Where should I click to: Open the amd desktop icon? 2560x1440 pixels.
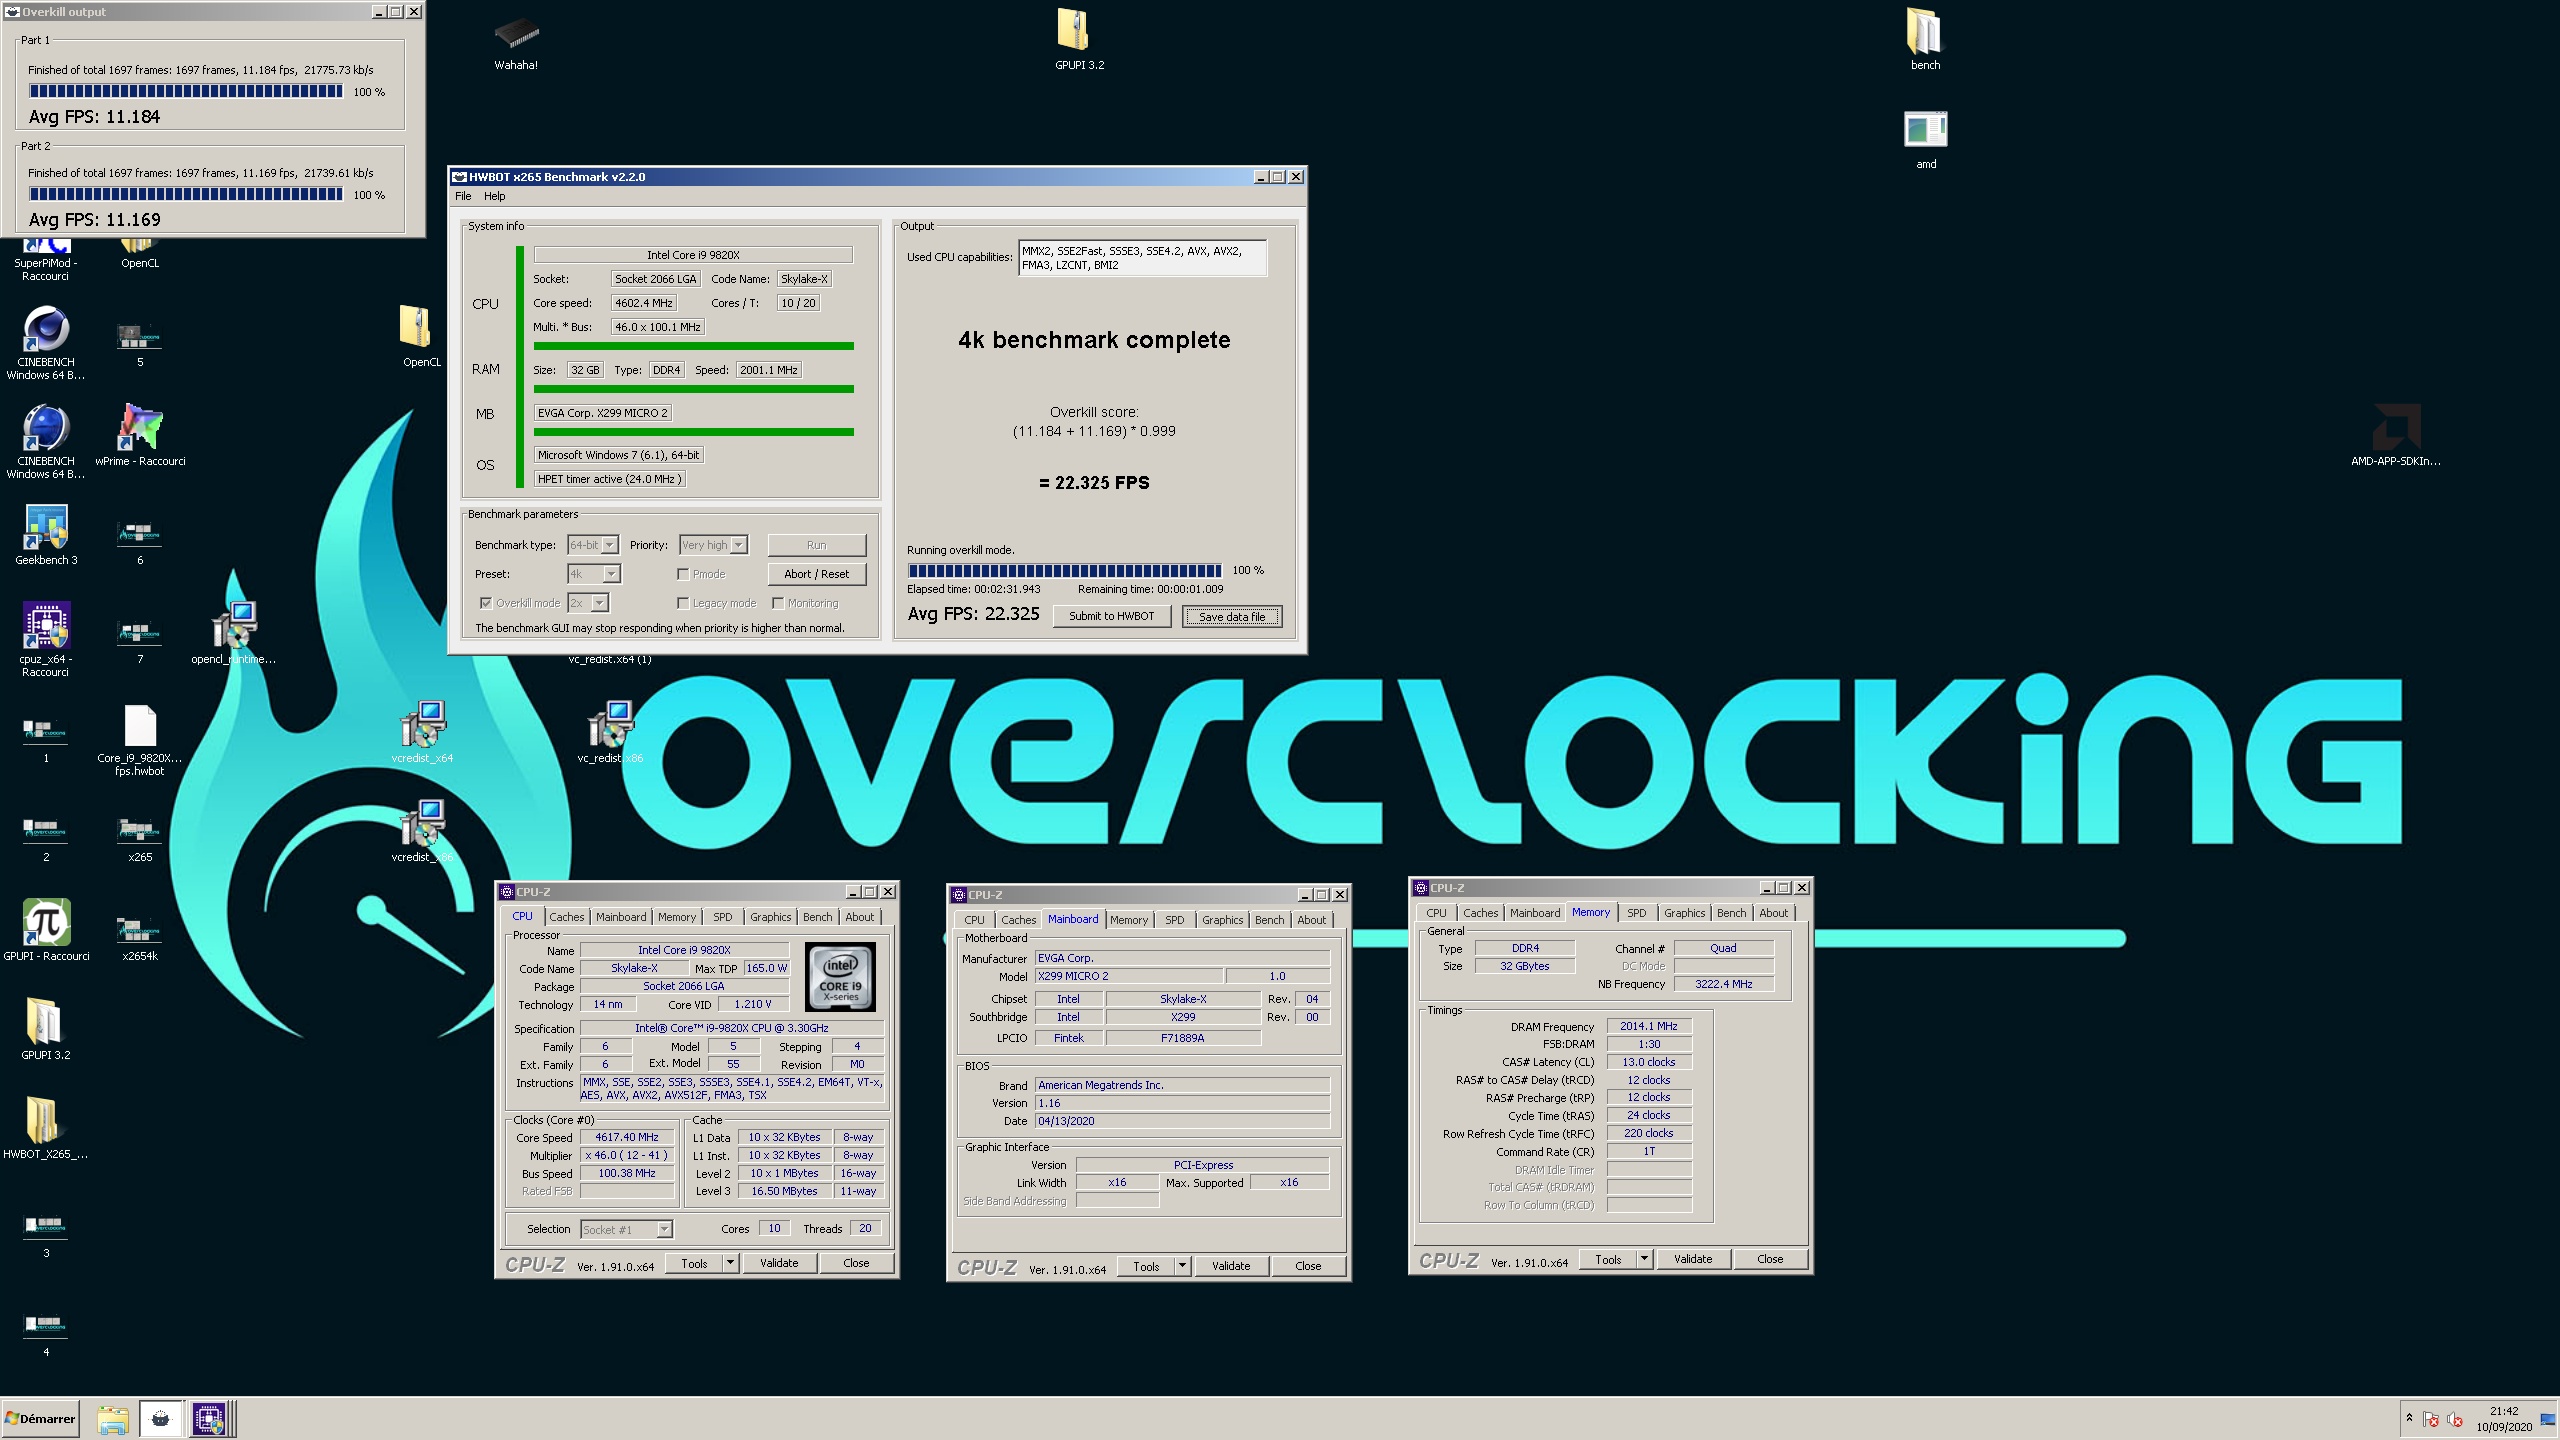[1925, 139]
